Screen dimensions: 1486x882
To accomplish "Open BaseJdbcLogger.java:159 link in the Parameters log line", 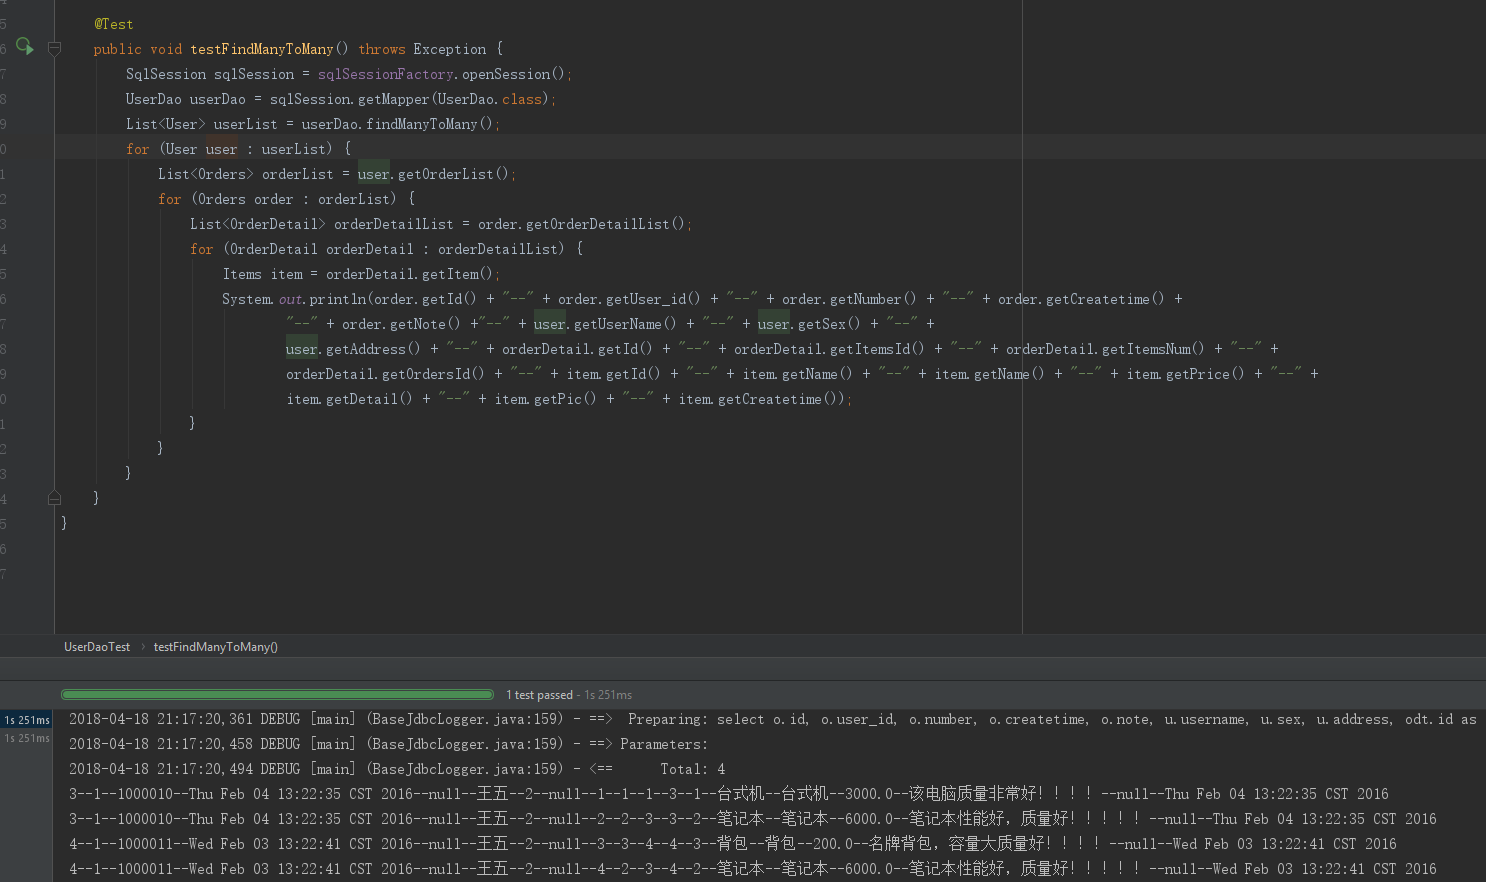I will point(464,744).
